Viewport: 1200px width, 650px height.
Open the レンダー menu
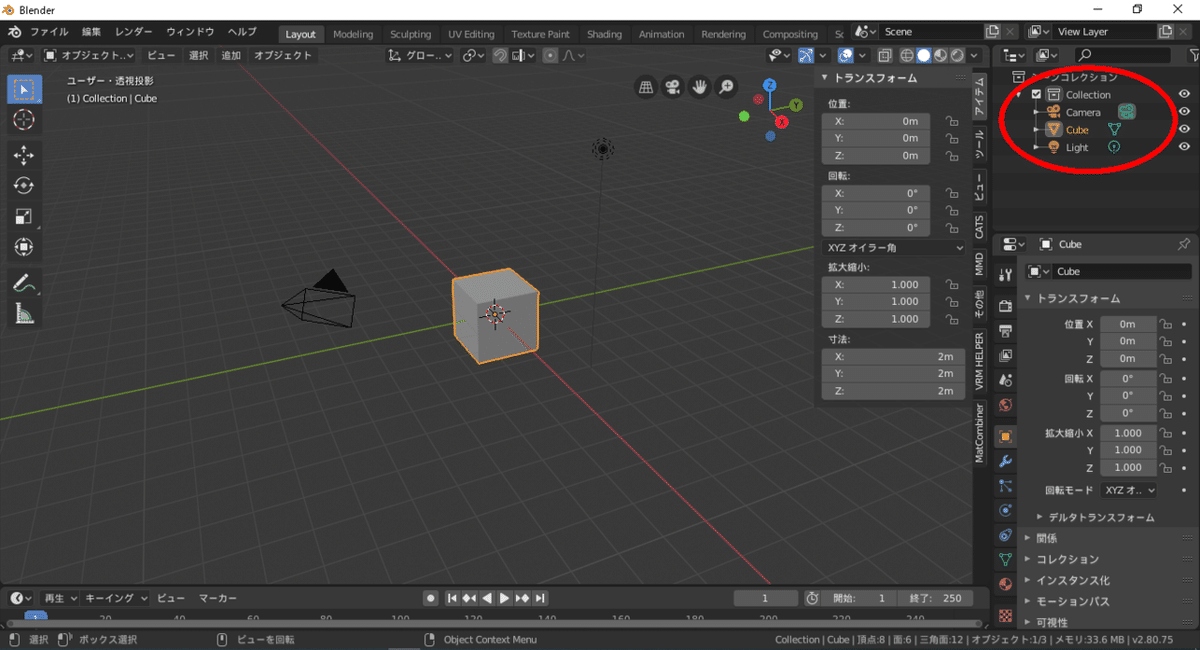coord(133,32)
